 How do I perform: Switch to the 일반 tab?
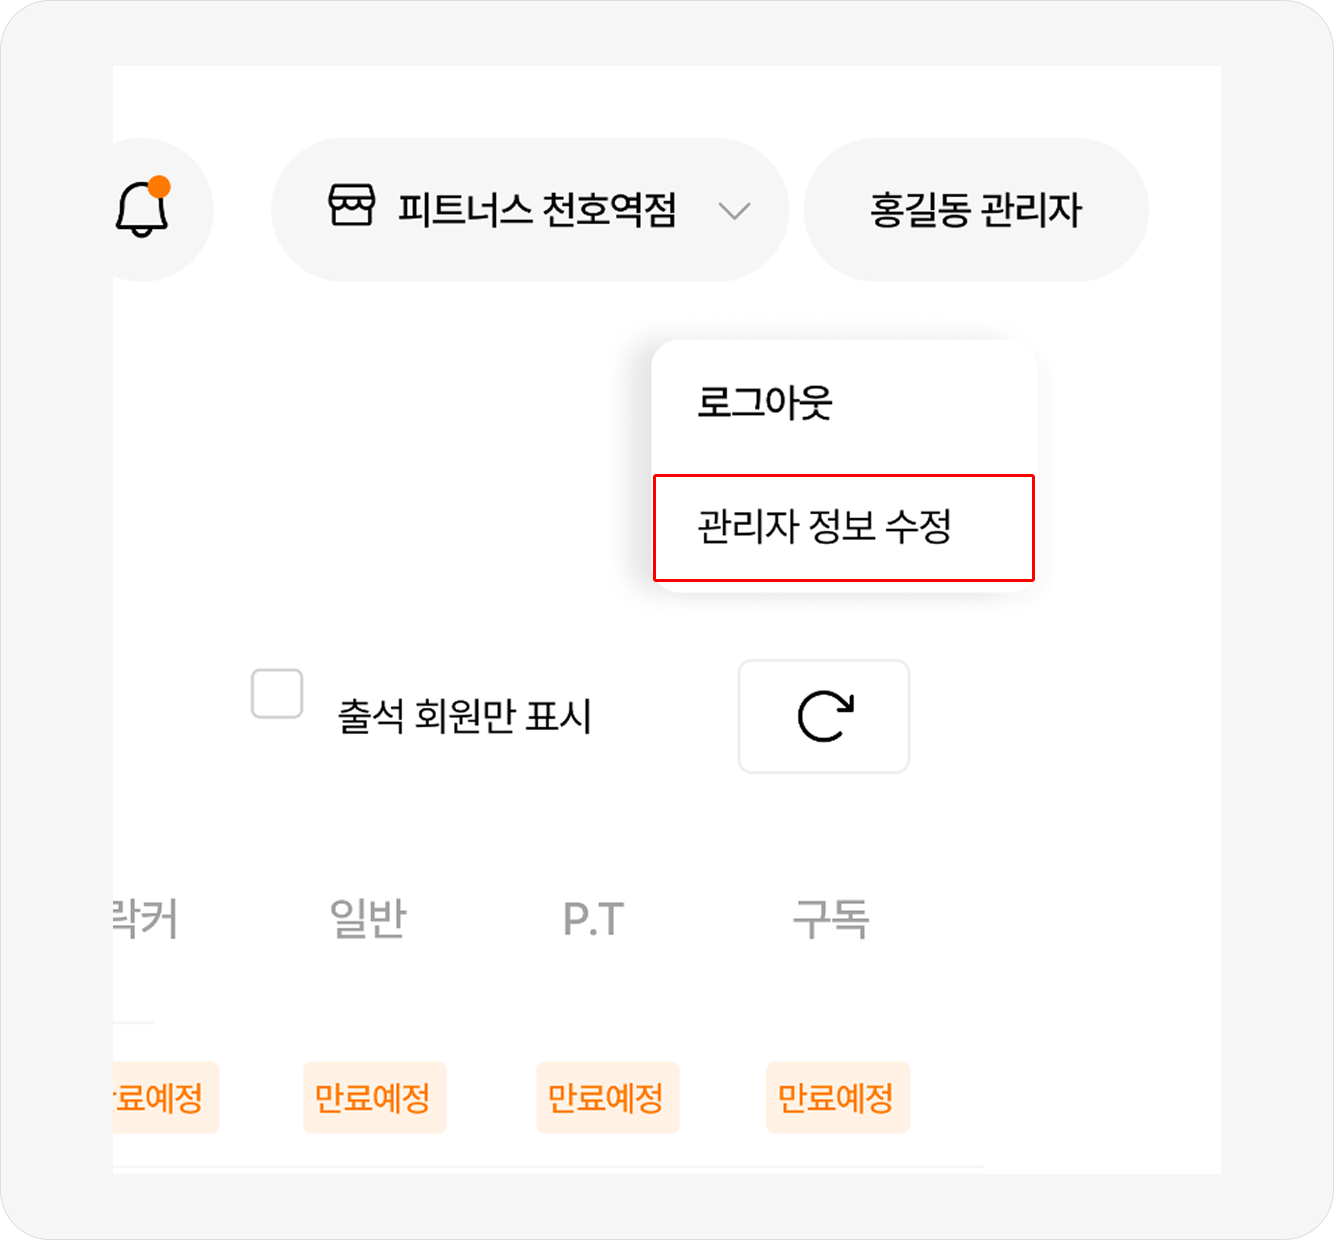pyautogui.click(x=368, y=919)
